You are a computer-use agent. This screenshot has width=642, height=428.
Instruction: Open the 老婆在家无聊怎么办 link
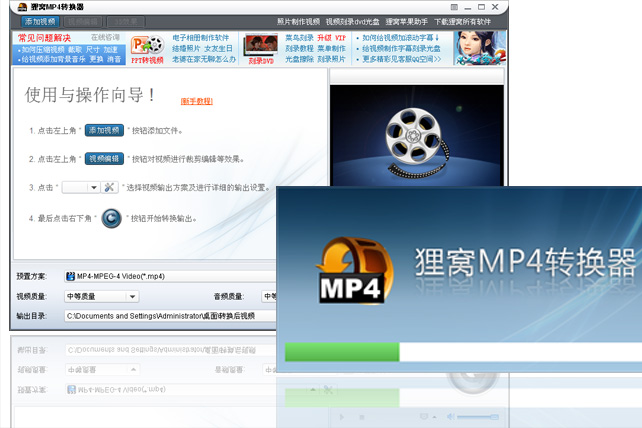[204, 59]
